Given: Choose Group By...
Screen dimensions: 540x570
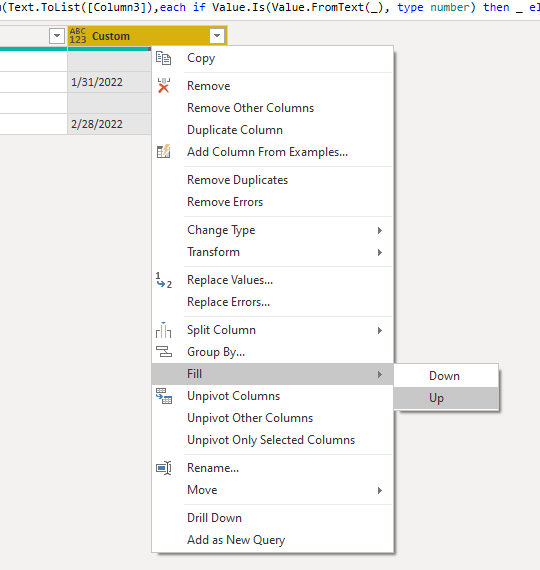Looking at the screenshot, I should pos(272,352).
